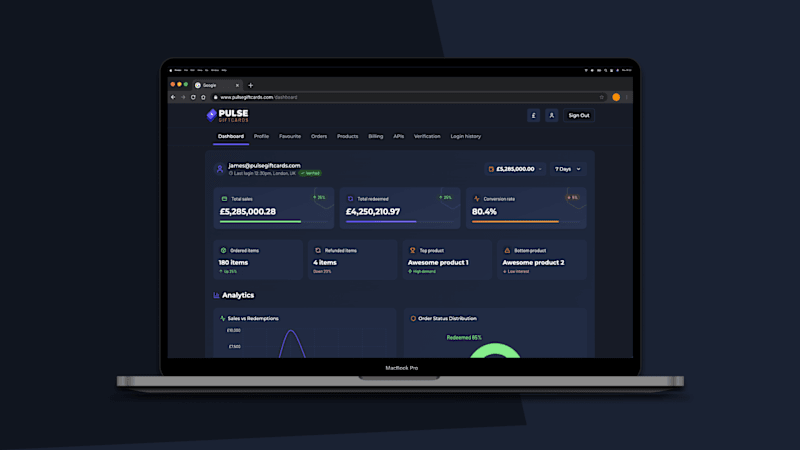Click the Sales vs Redemptions title
The width and height of the screenshot is (800, 450).
click(253, 318)
